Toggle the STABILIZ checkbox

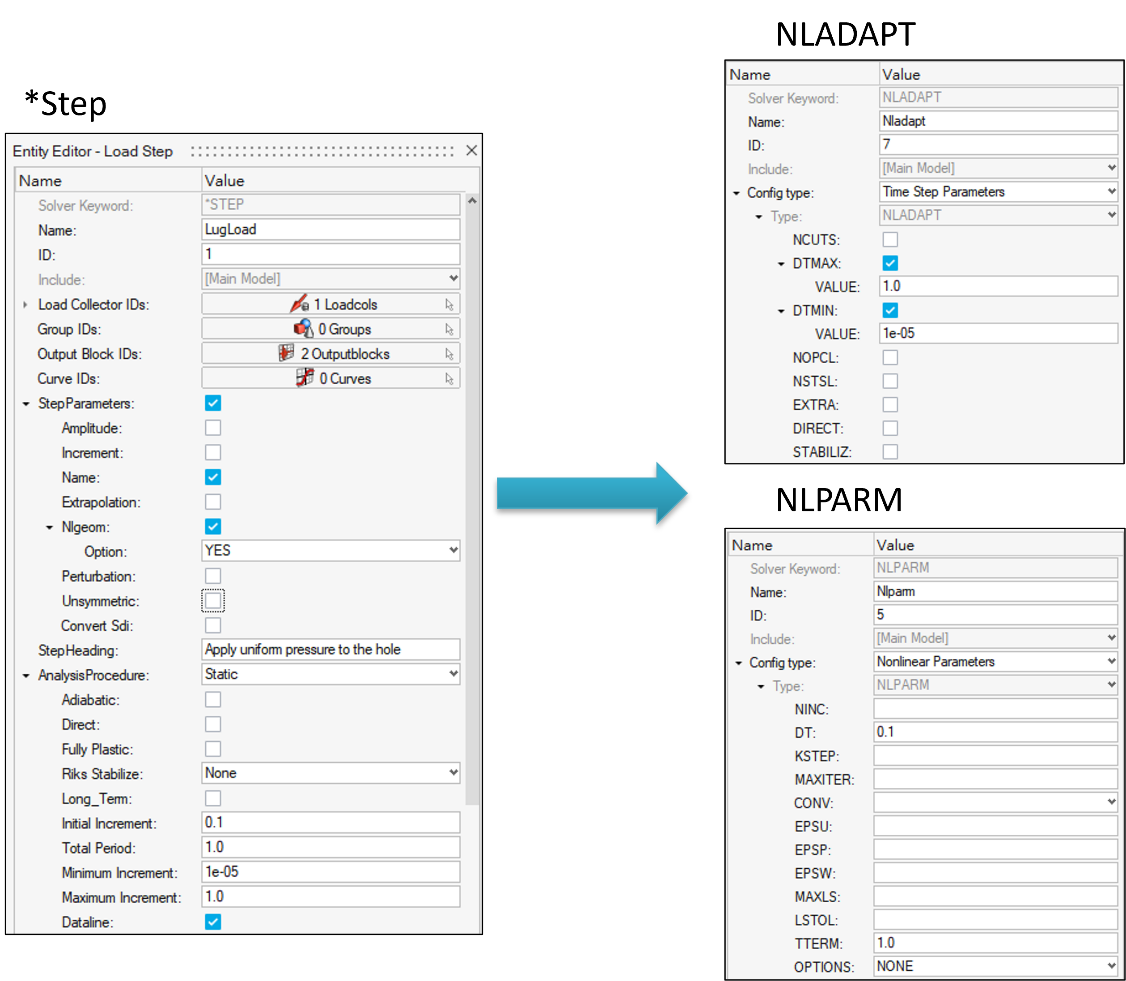tap(890, 452)
